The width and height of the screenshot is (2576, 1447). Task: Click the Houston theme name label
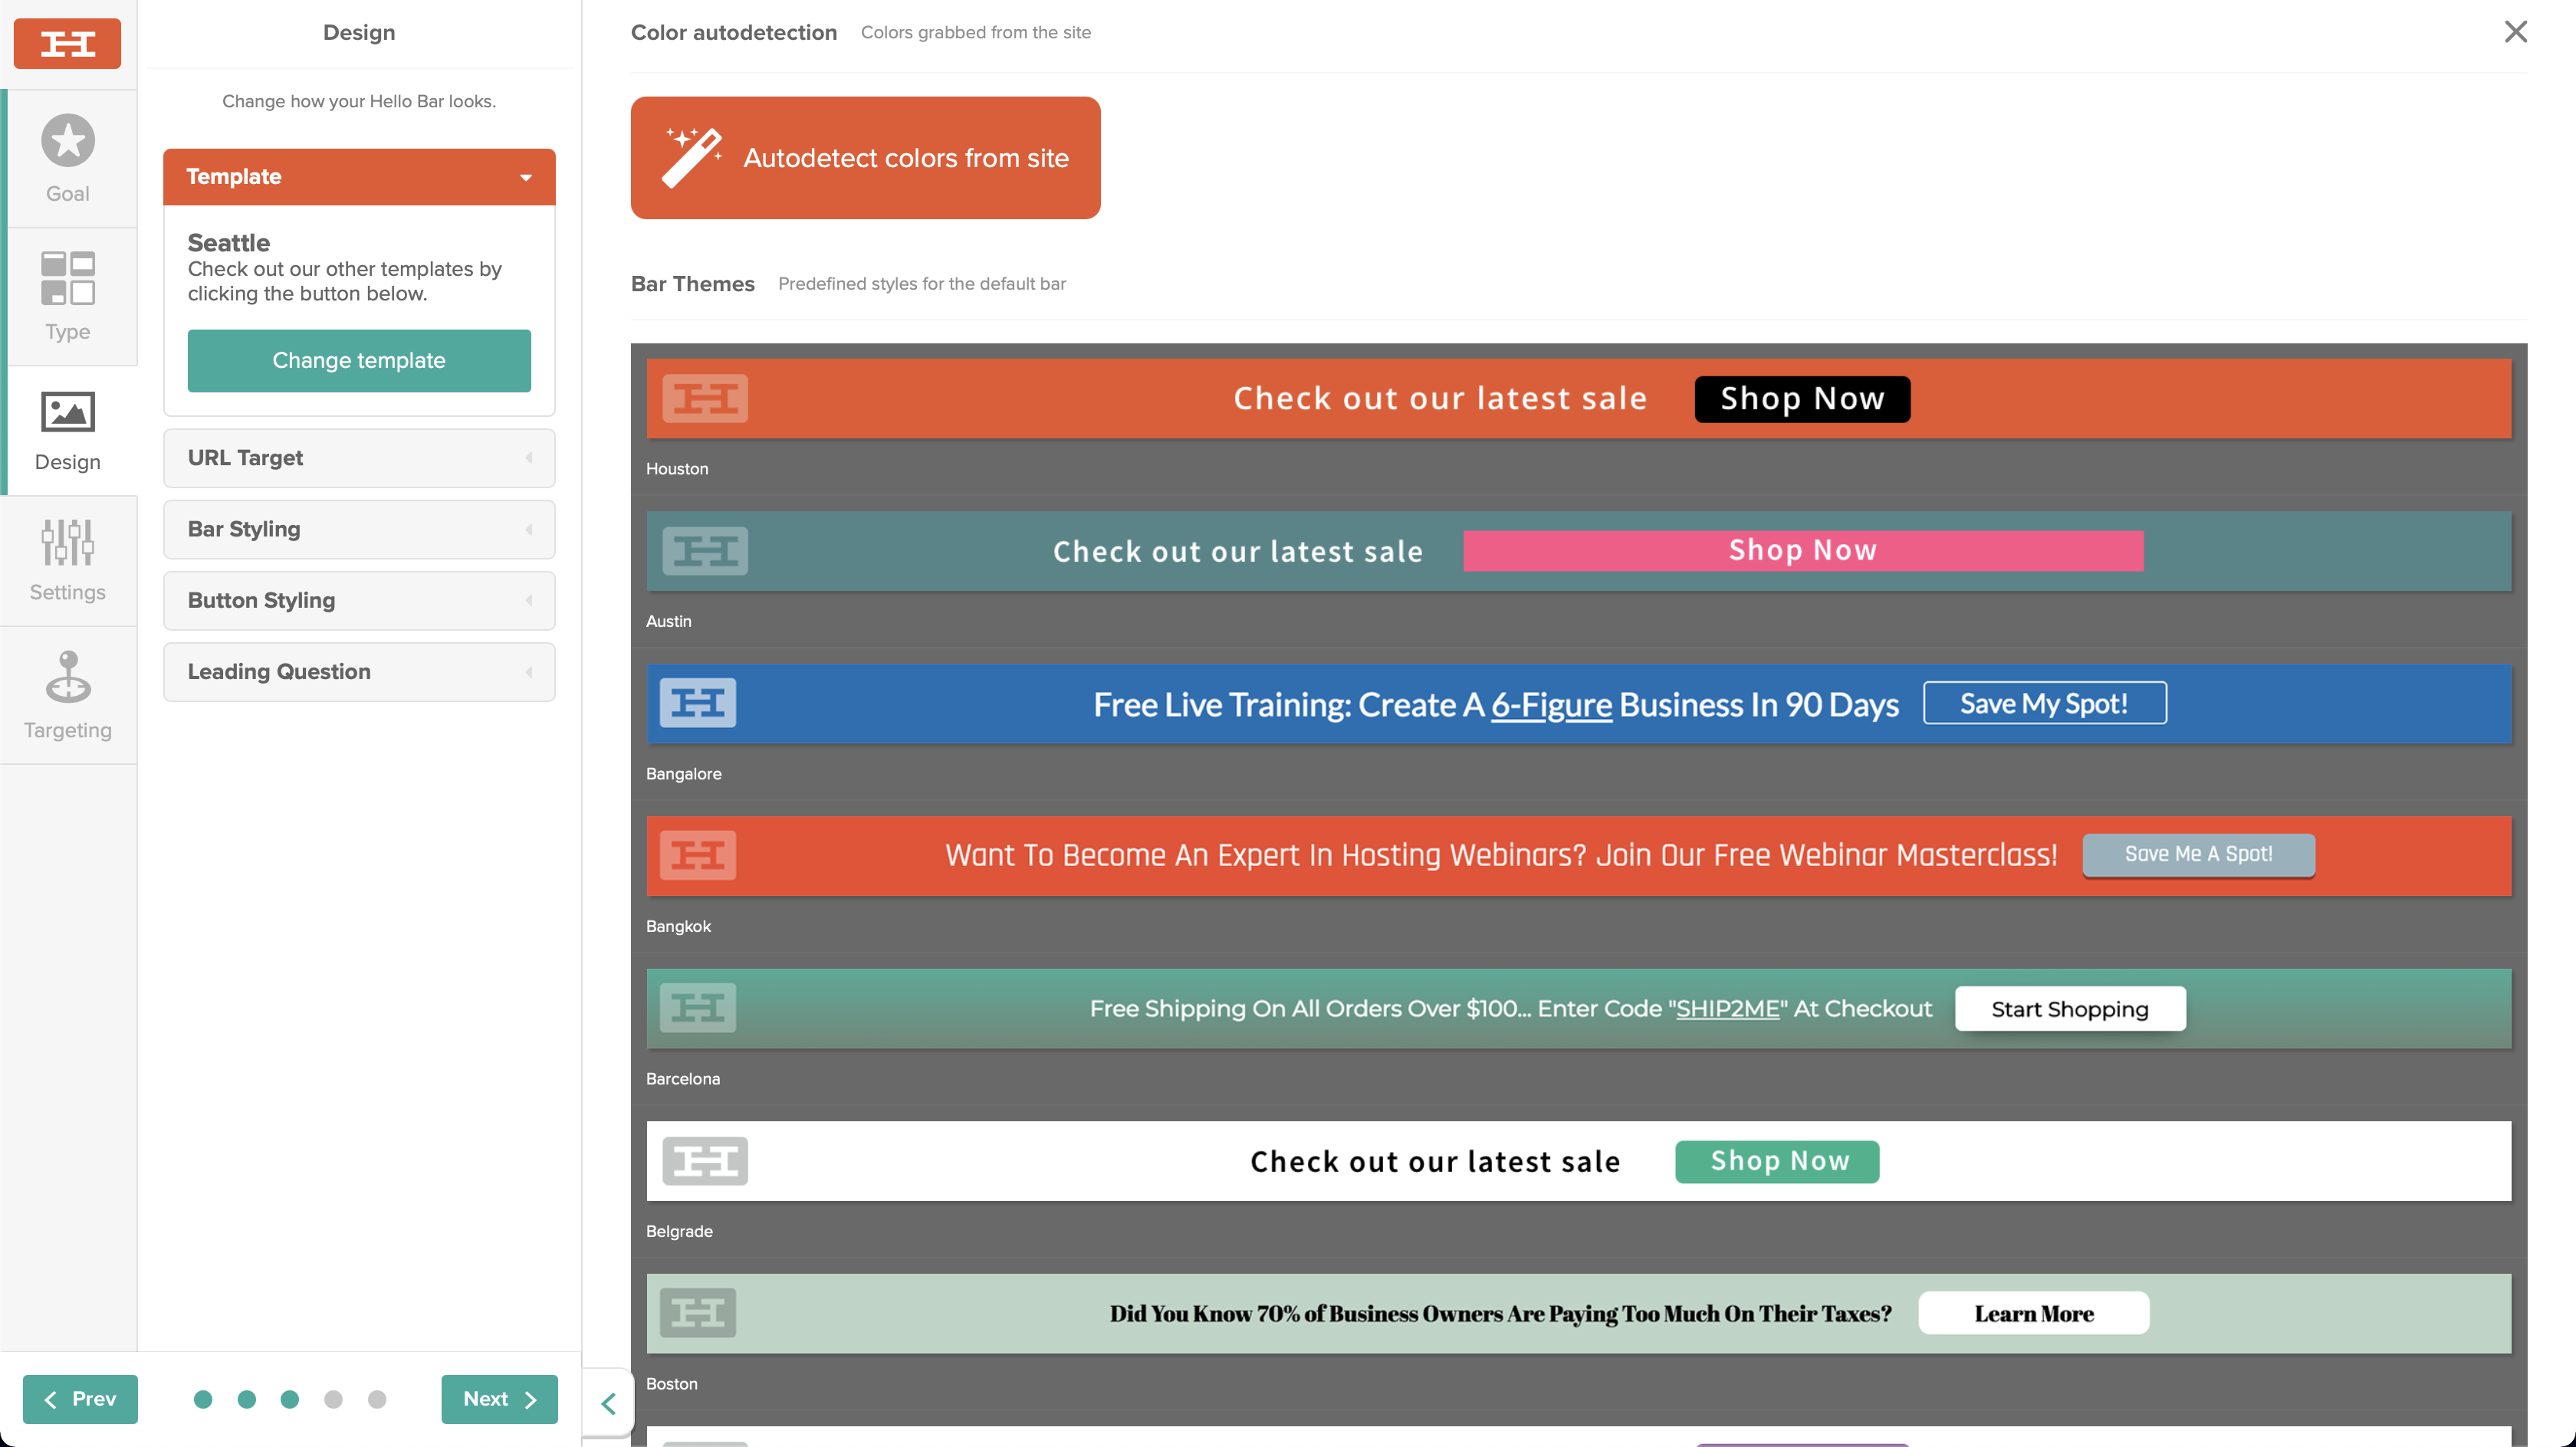coord(677,469)
